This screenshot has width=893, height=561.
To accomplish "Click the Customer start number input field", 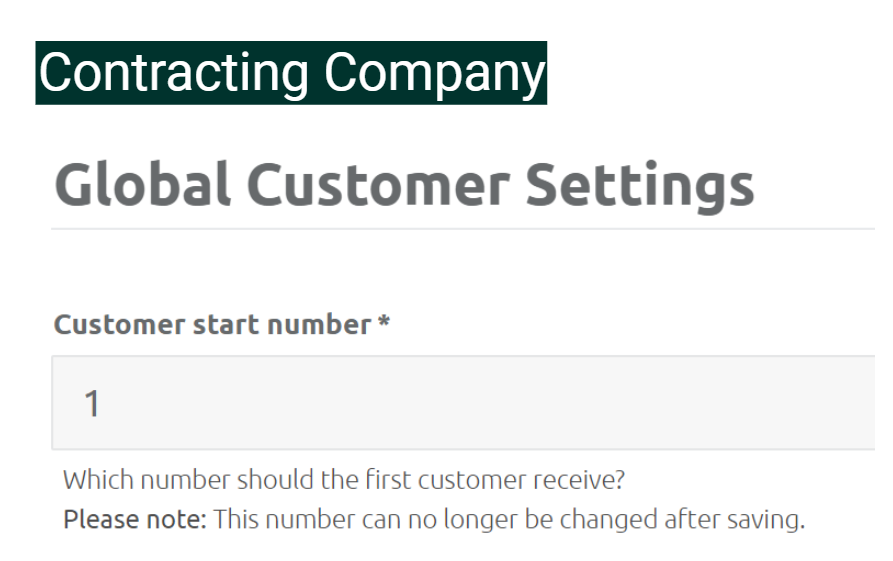I will (x=464, y=403).
